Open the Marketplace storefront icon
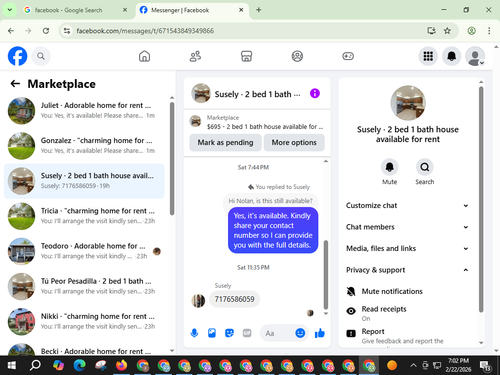The width and height of the screenshot is (500, 375). (246, 56)
